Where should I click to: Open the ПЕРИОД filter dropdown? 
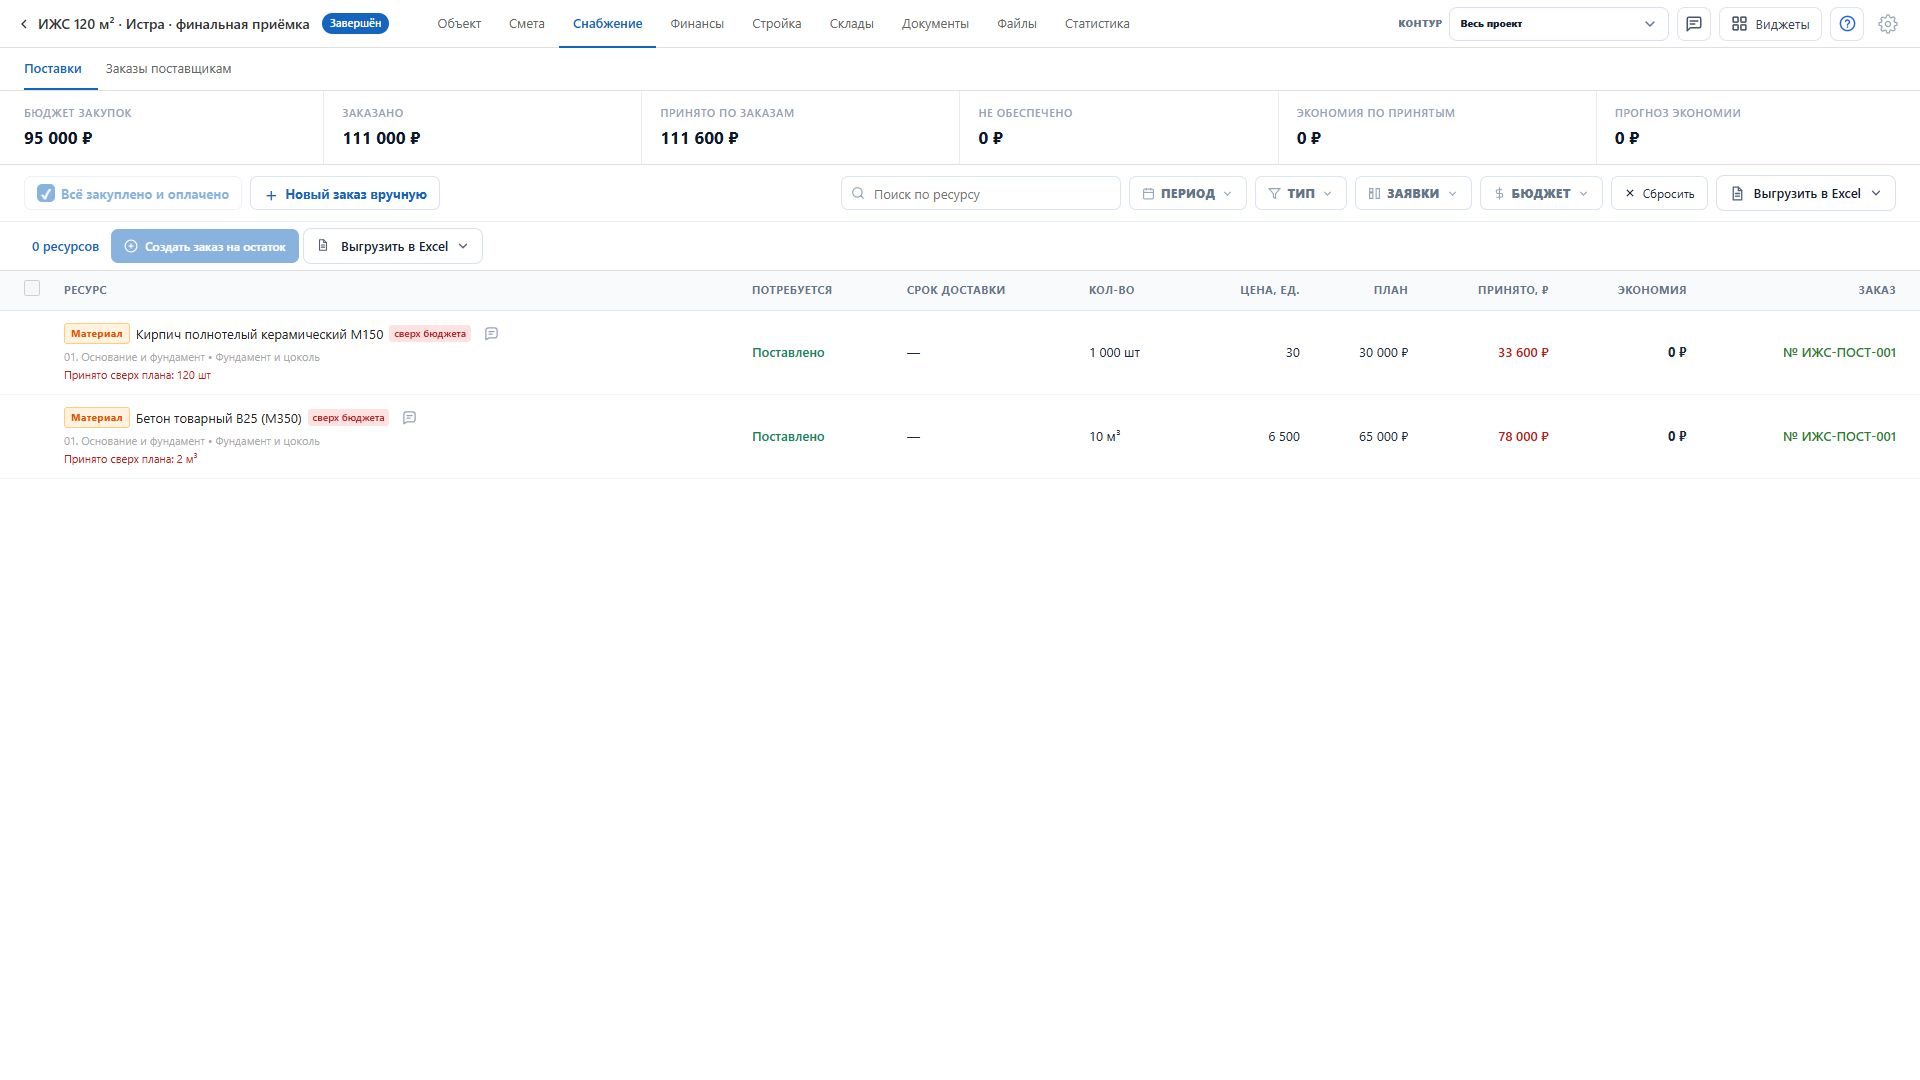[1188, 194]
